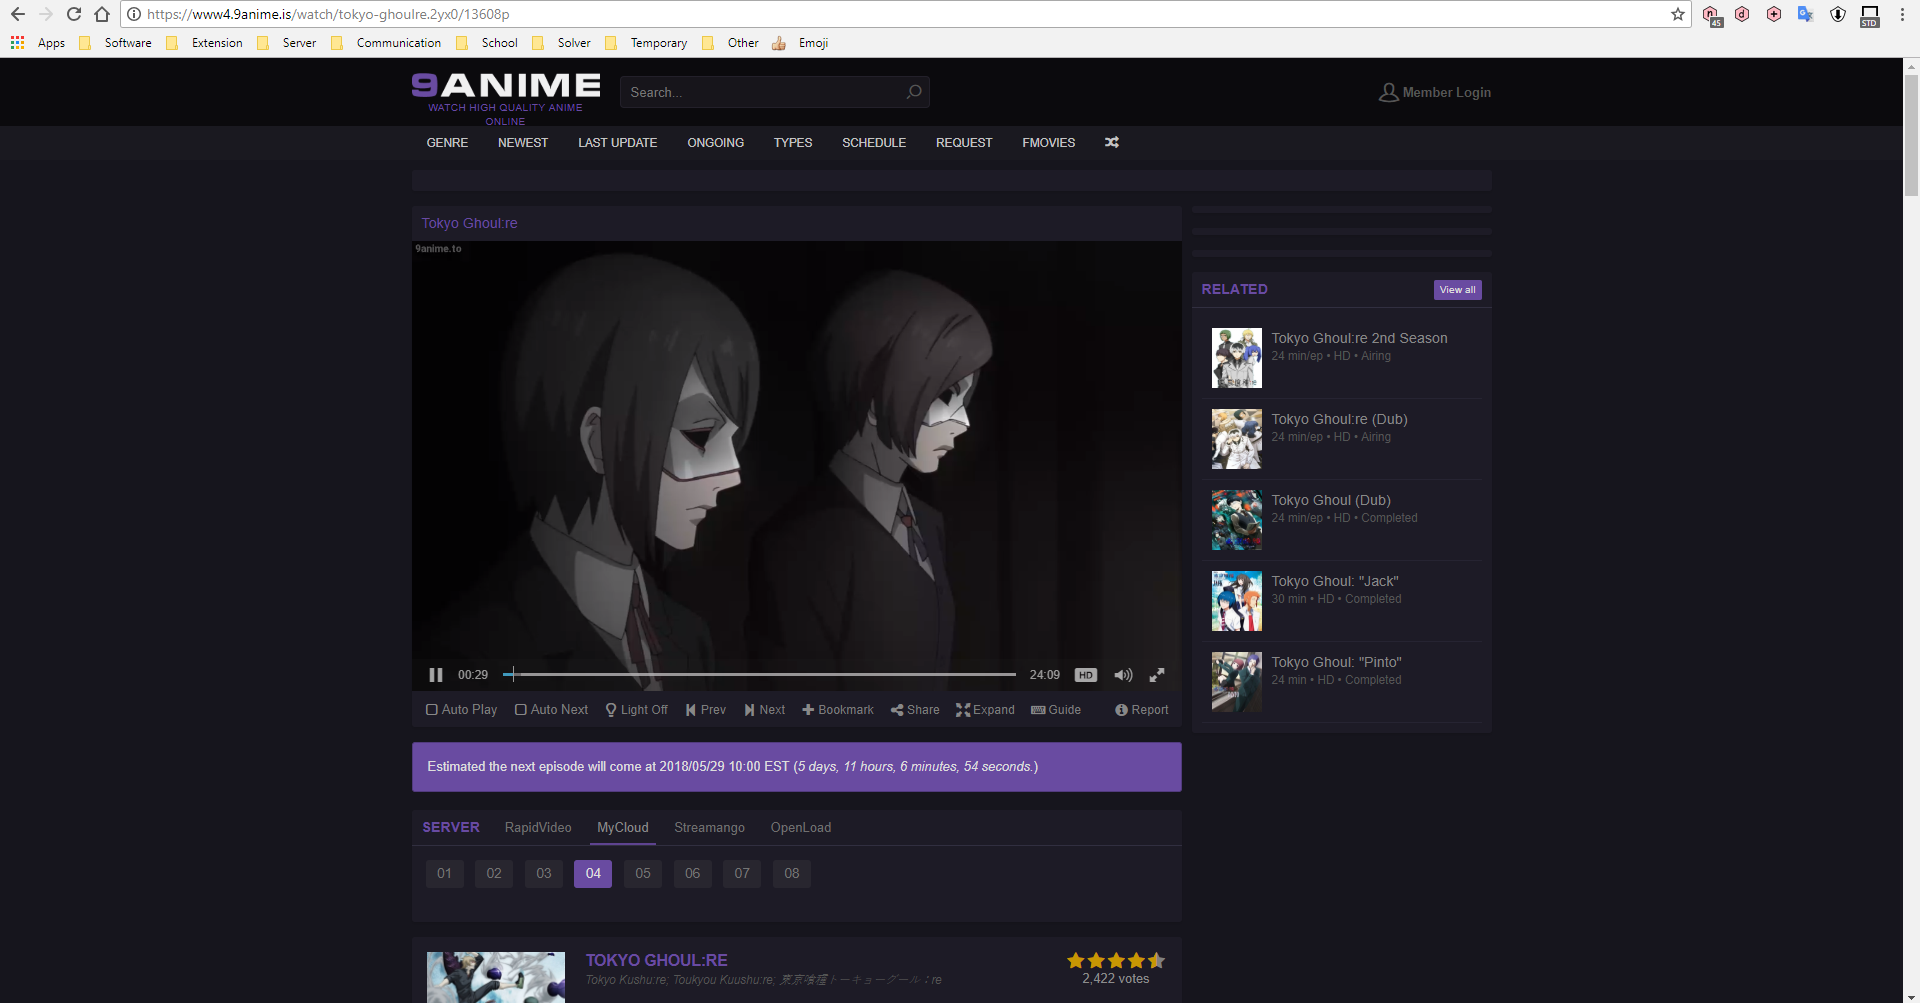Open the keyboard Guide
Viewport: 1920px width, 1003px height.
tap(1056, 710)
